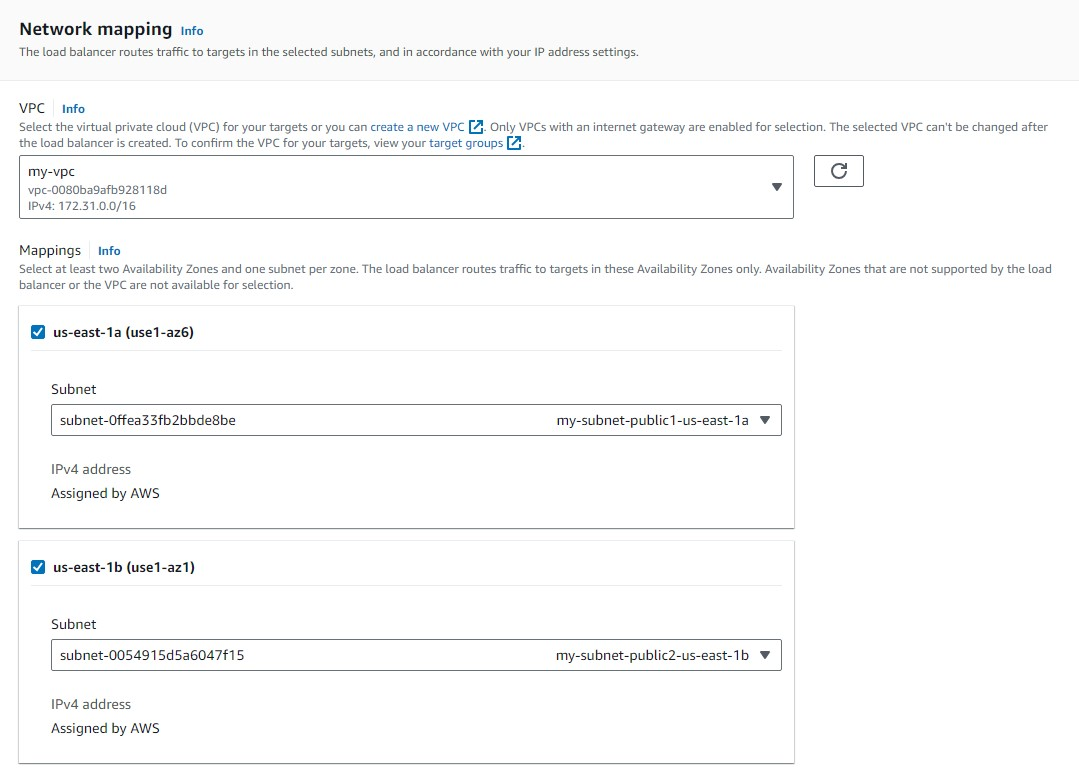Uncheck the us-east-1b availability zone checkbox
Viewport: 1079px width, 772px height.
(38, 567)
